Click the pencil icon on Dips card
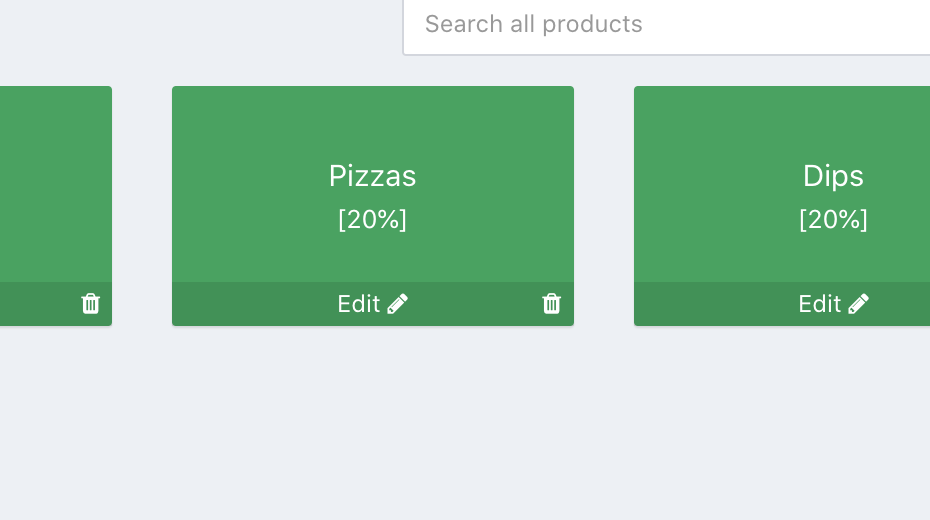 click(859, 304)
